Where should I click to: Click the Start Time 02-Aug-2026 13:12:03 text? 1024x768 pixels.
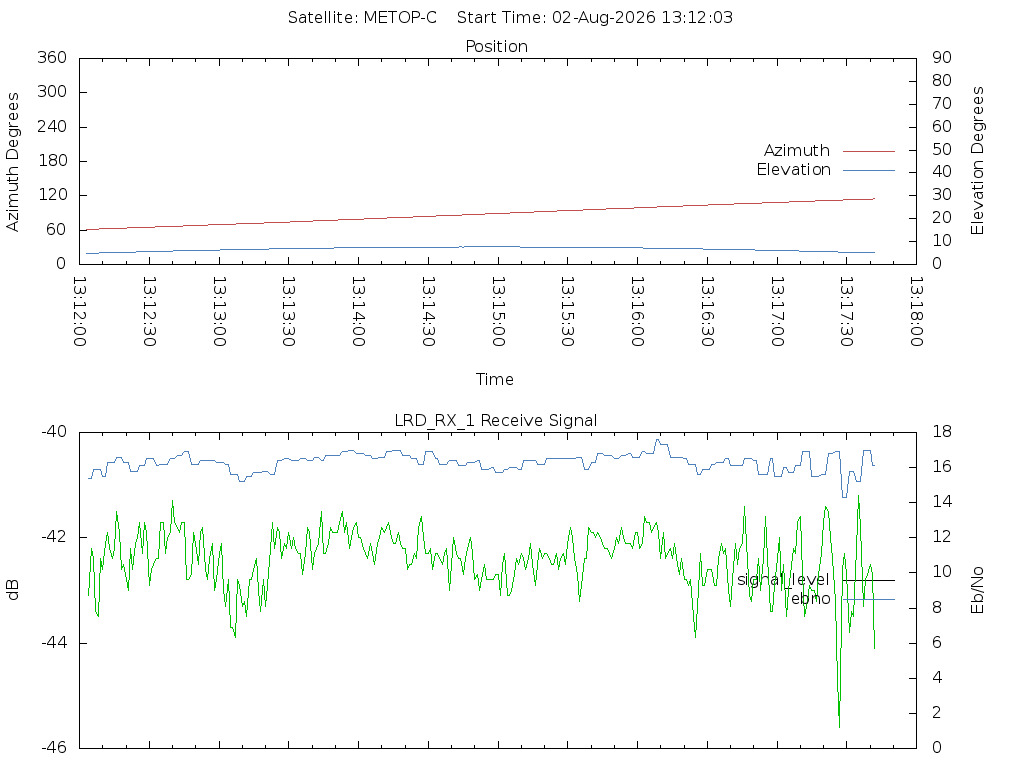point(595,17)
